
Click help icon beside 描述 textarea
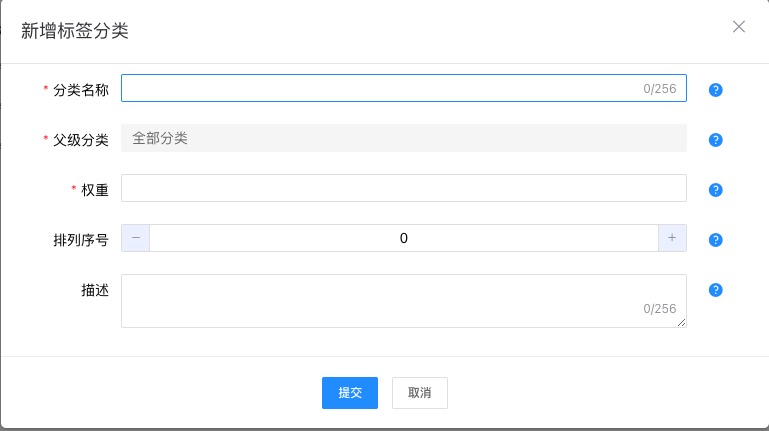[x=715, y=290]
